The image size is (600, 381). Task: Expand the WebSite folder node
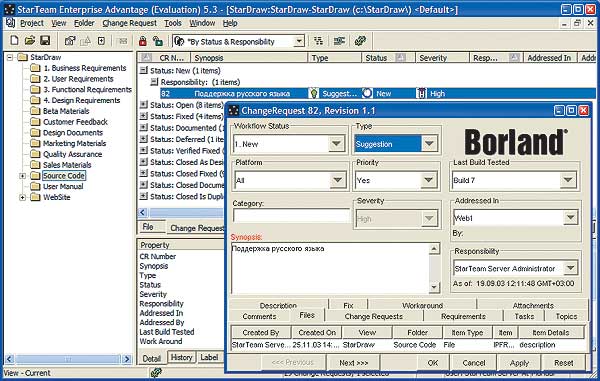pyautogui.click(x=22, y=197)
